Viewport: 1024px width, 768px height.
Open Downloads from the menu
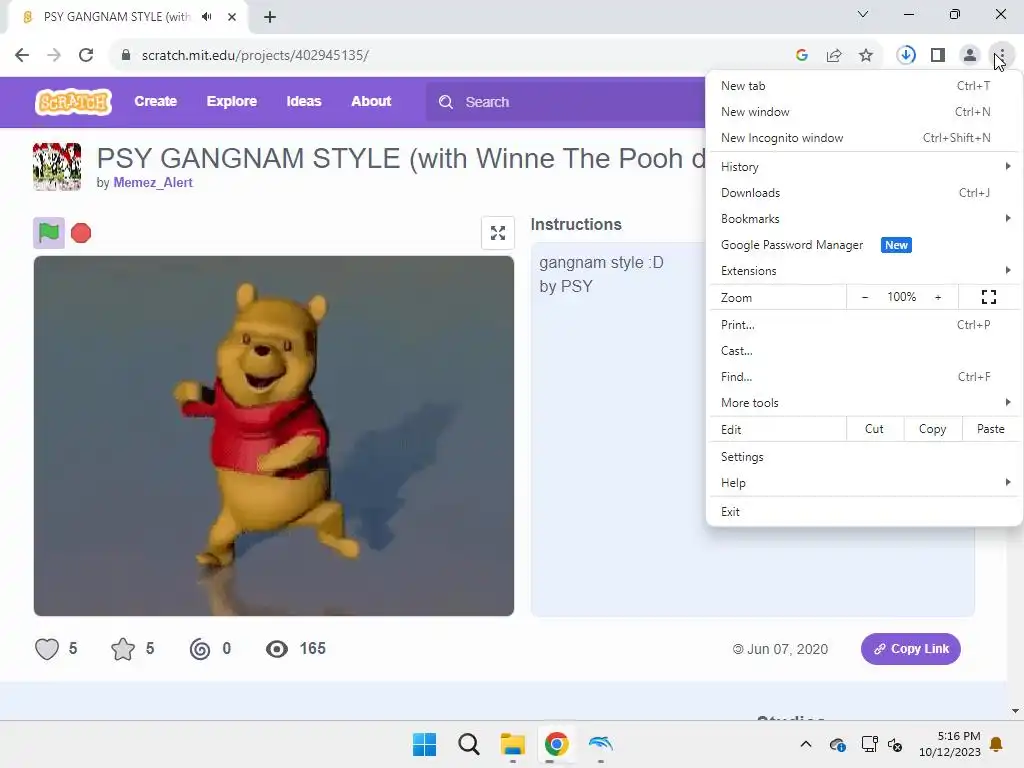[x=864, y=193]
